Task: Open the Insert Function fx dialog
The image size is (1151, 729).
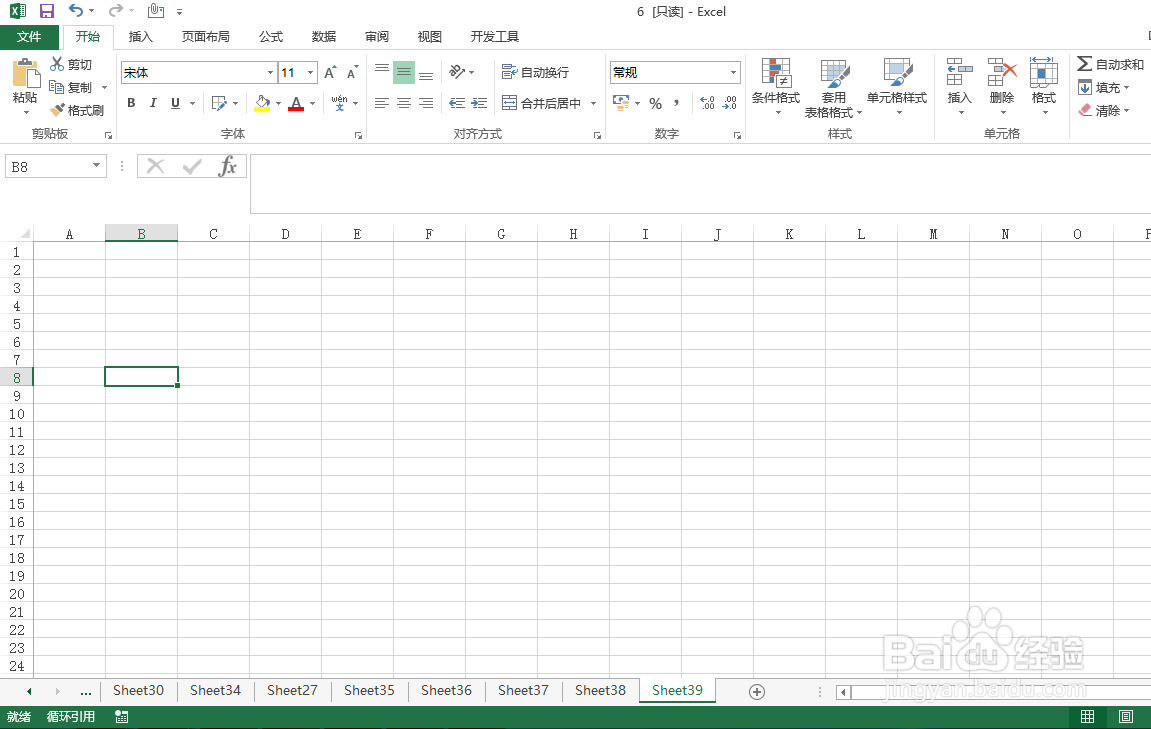Action: click(228, 166)
